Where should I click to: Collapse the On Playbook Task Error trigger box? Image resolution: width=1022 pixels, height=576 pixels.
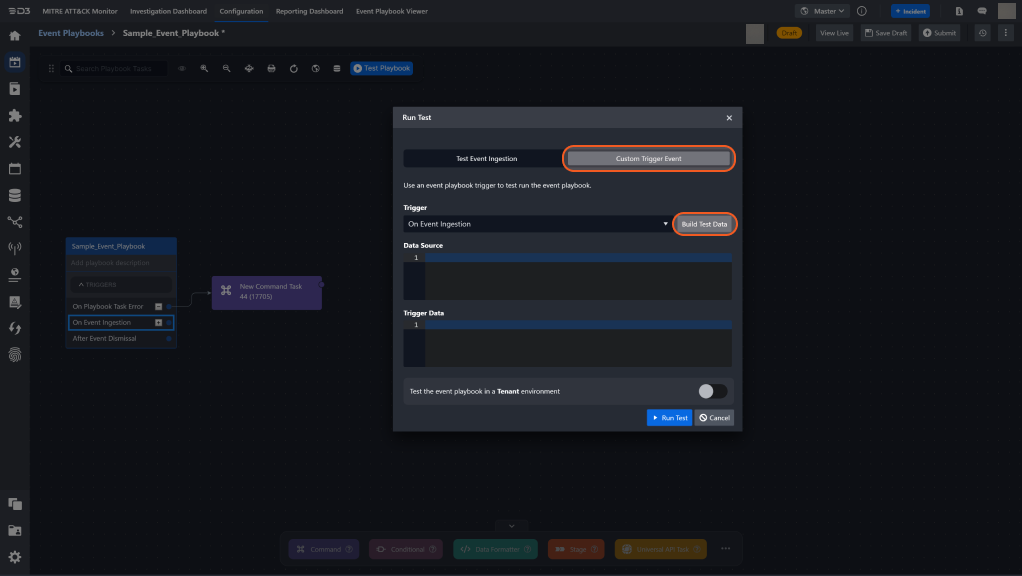click(158, 306)
